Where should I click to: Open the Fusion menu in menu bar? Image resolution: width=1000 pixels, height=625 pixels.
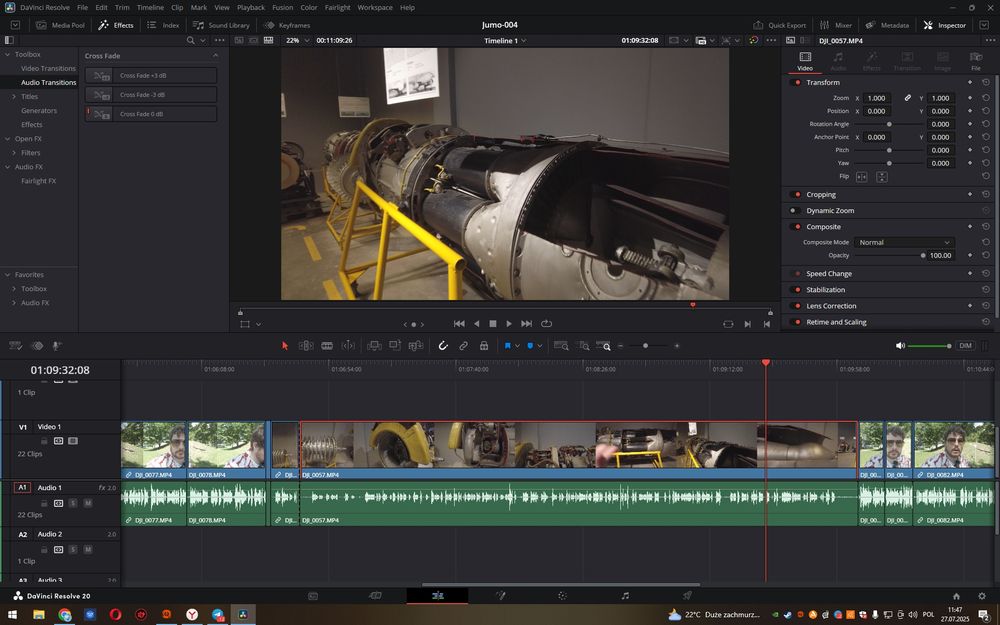[283, 7]
